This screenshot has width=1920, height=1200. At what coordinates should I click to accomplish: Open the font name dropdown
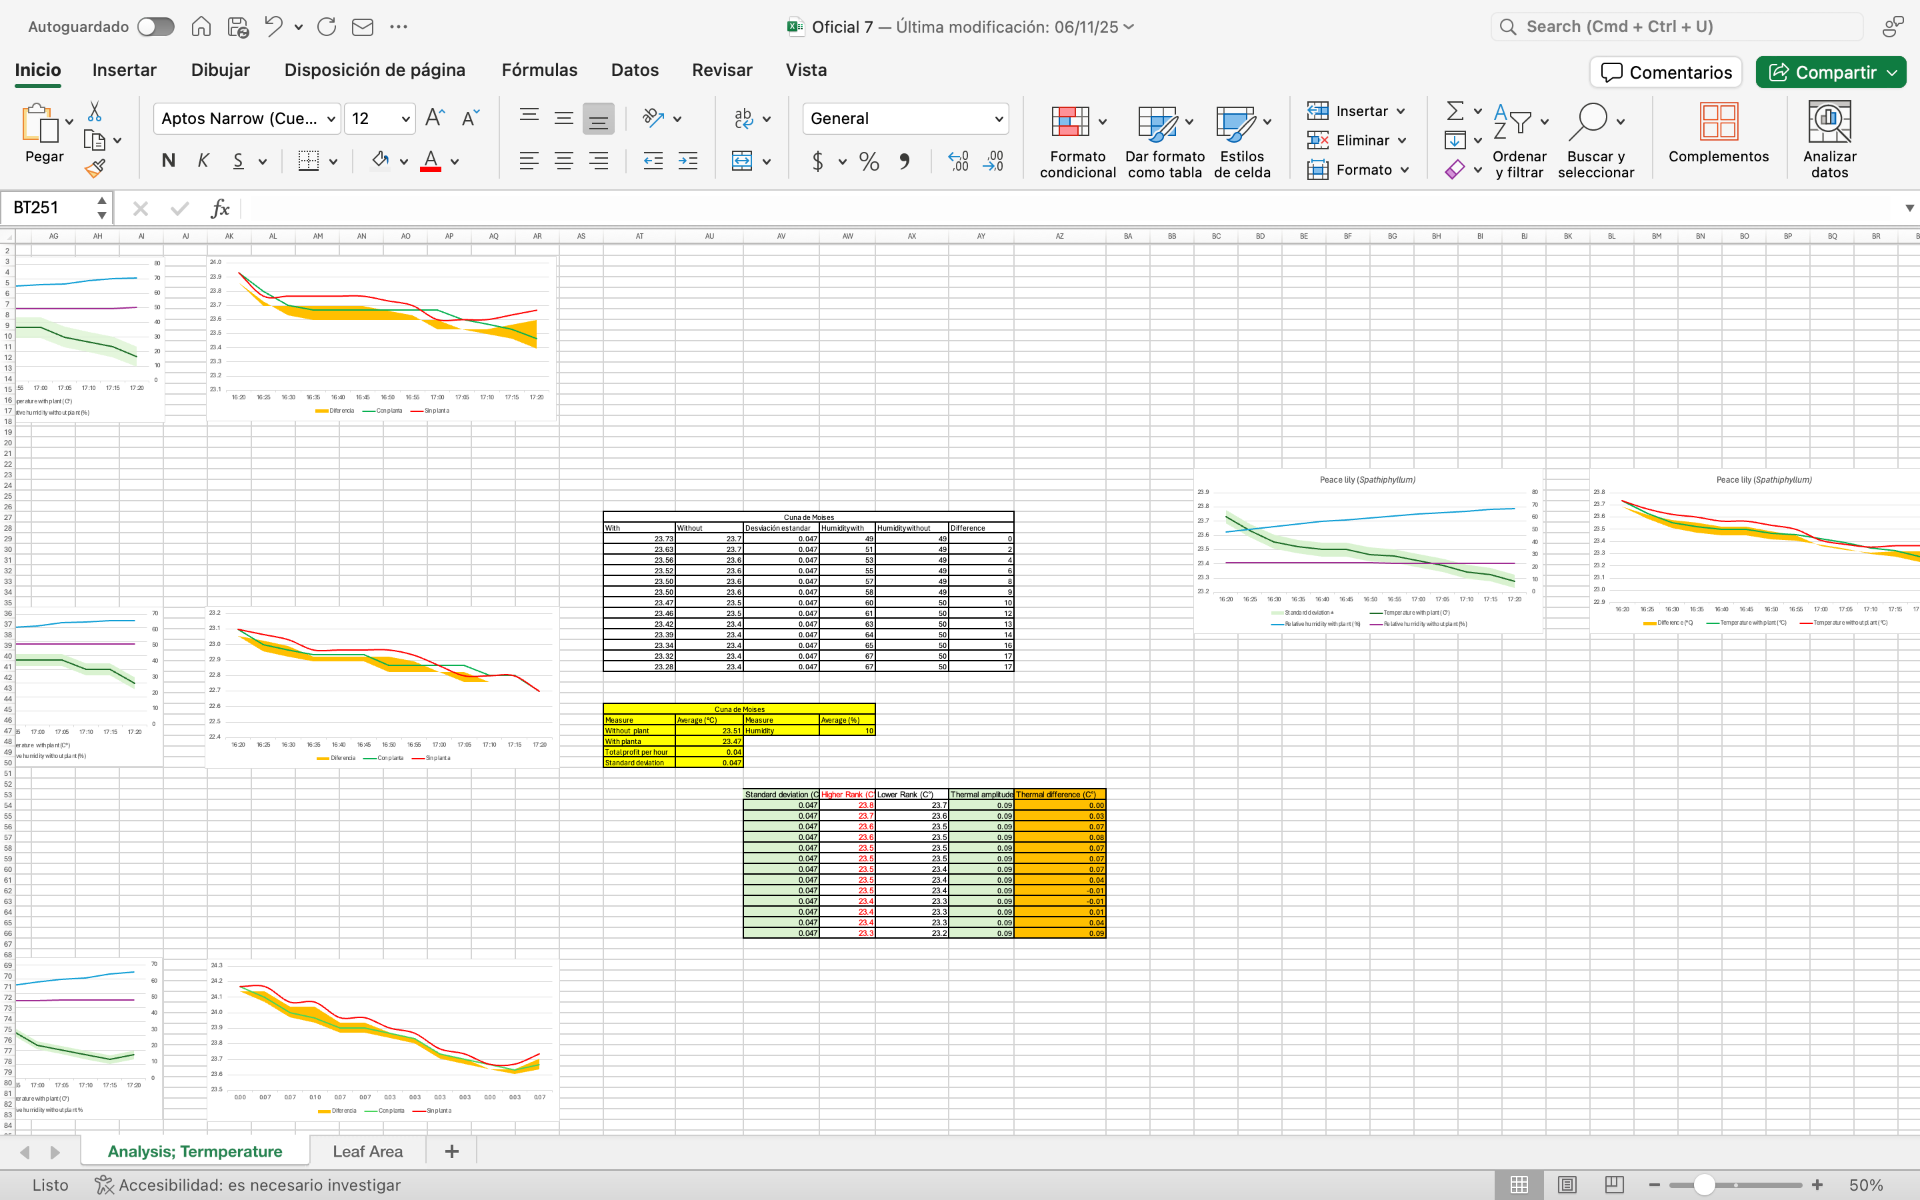coord(331,119)
